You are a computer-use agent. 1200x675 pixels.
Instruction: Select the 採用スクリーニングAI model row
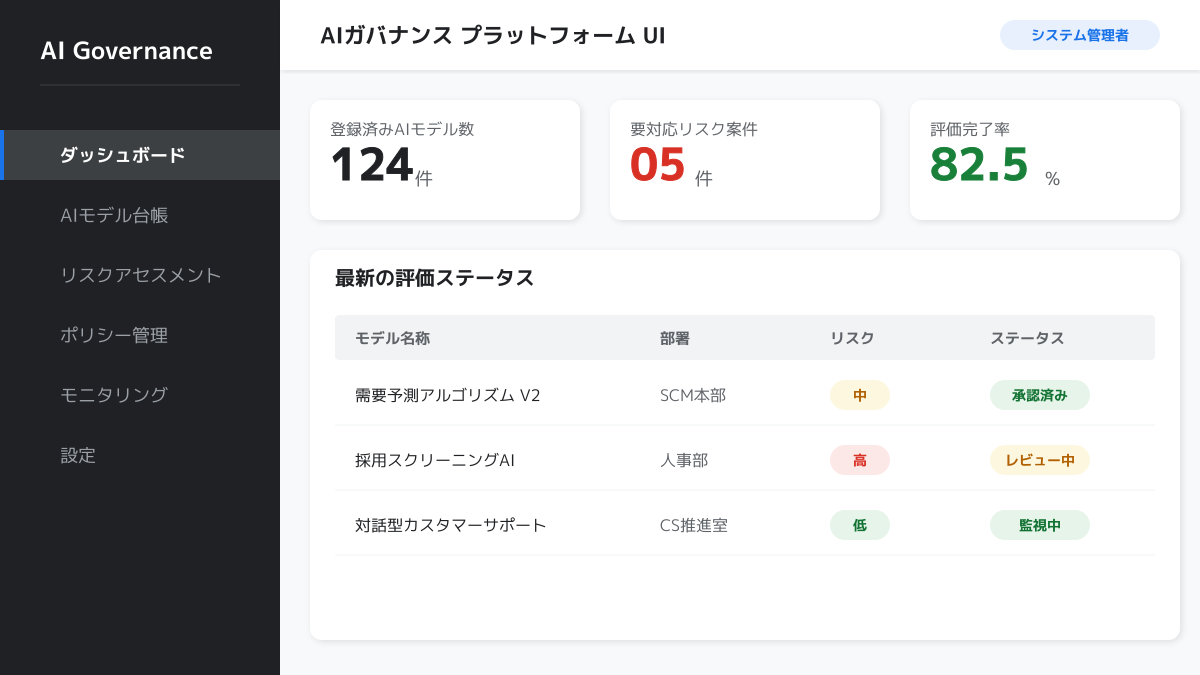pos(434,460)
